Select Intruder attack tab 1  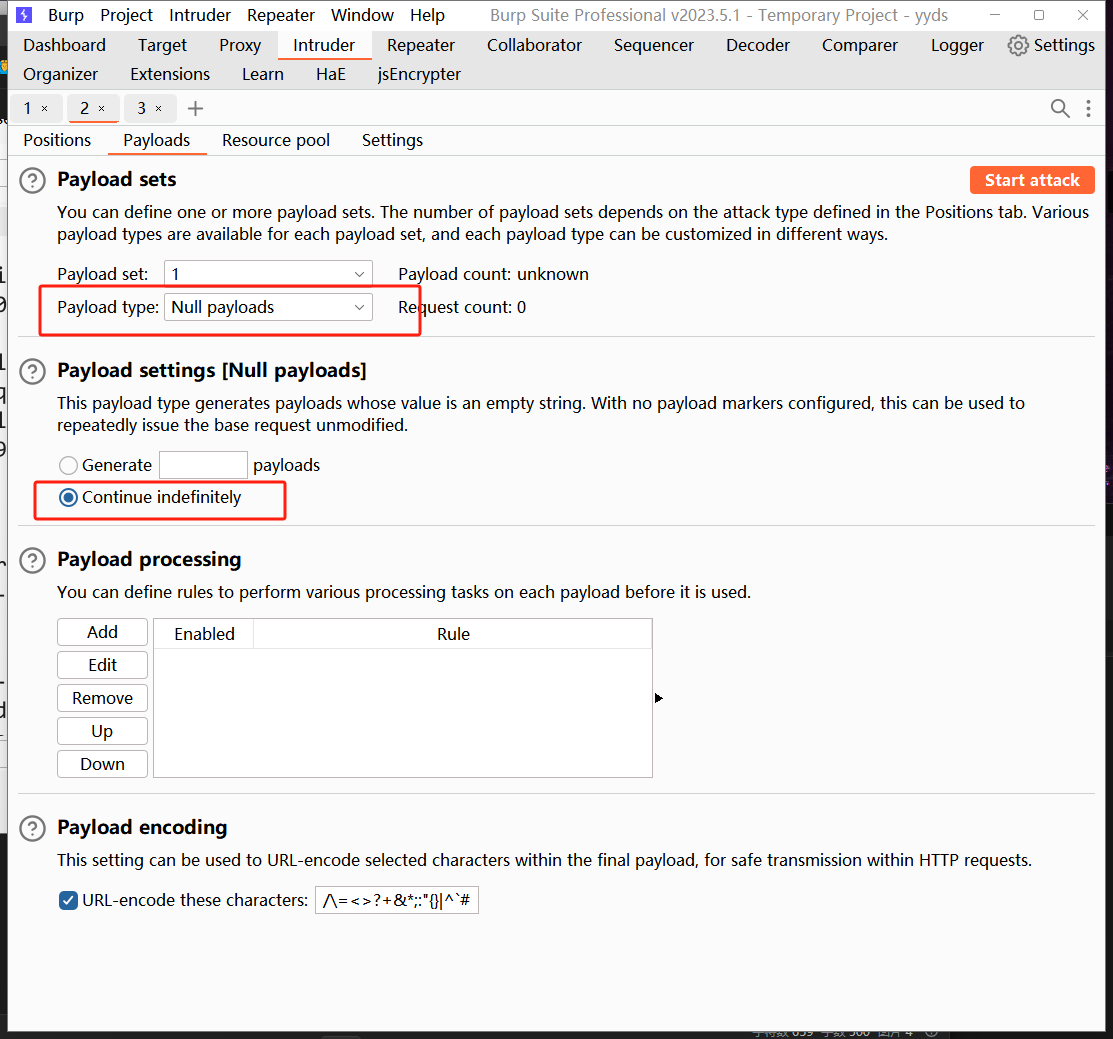28,109
